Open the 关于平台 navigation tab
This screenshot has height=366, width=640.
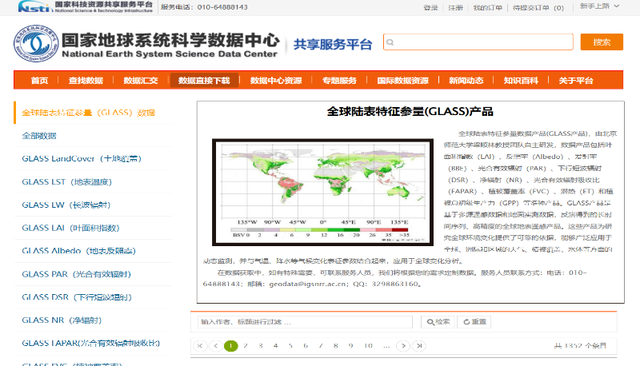click(576, 80)
